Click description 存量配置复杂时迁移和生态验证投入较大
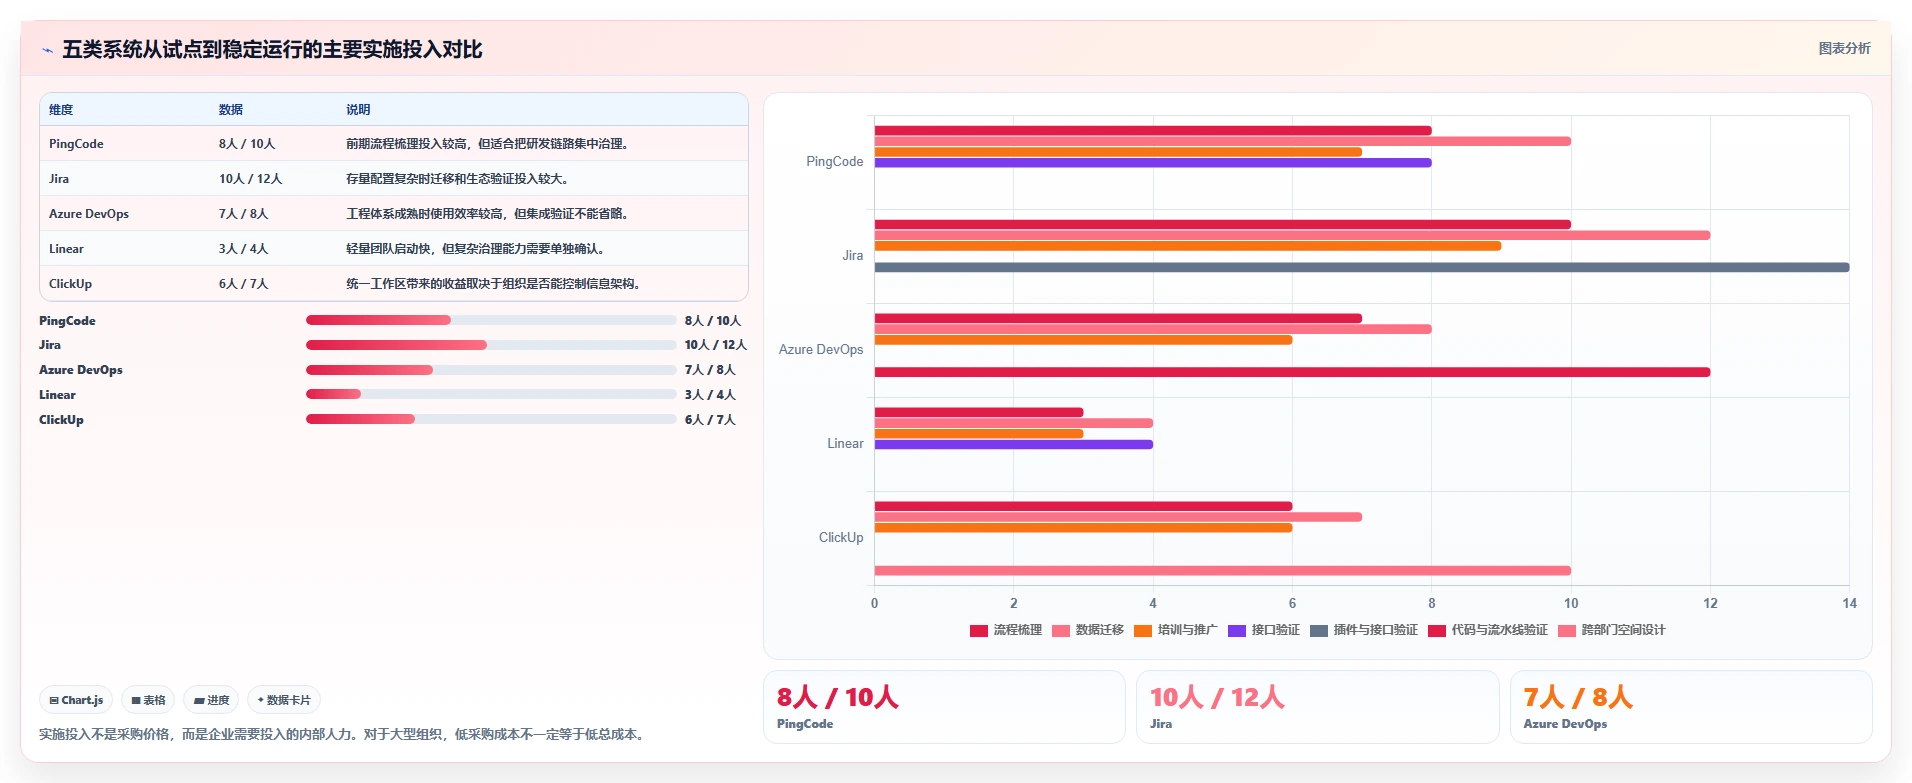This screenshot has height=783, width=1912. click(x=458, y=179)
